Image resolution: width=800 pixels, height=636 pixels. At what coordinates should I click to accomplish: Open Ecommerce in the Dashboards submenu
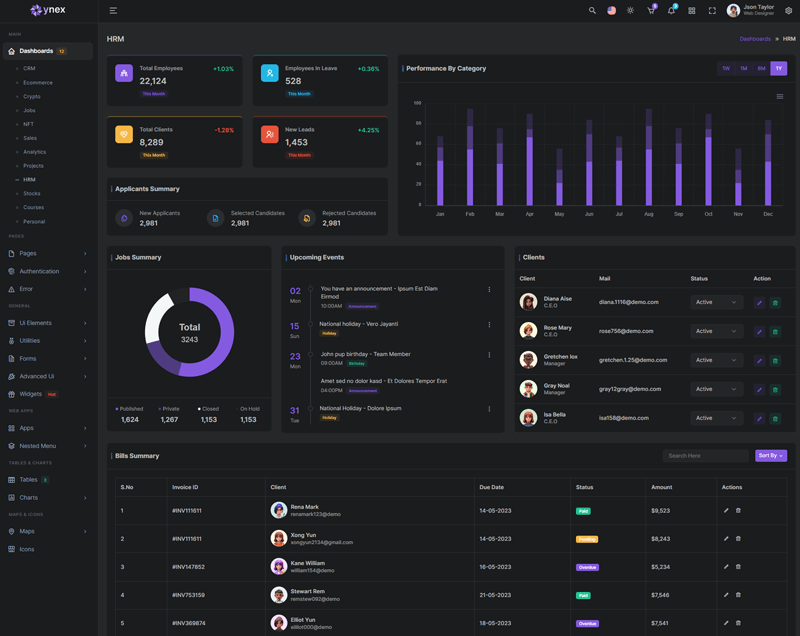tap(38, 83)
